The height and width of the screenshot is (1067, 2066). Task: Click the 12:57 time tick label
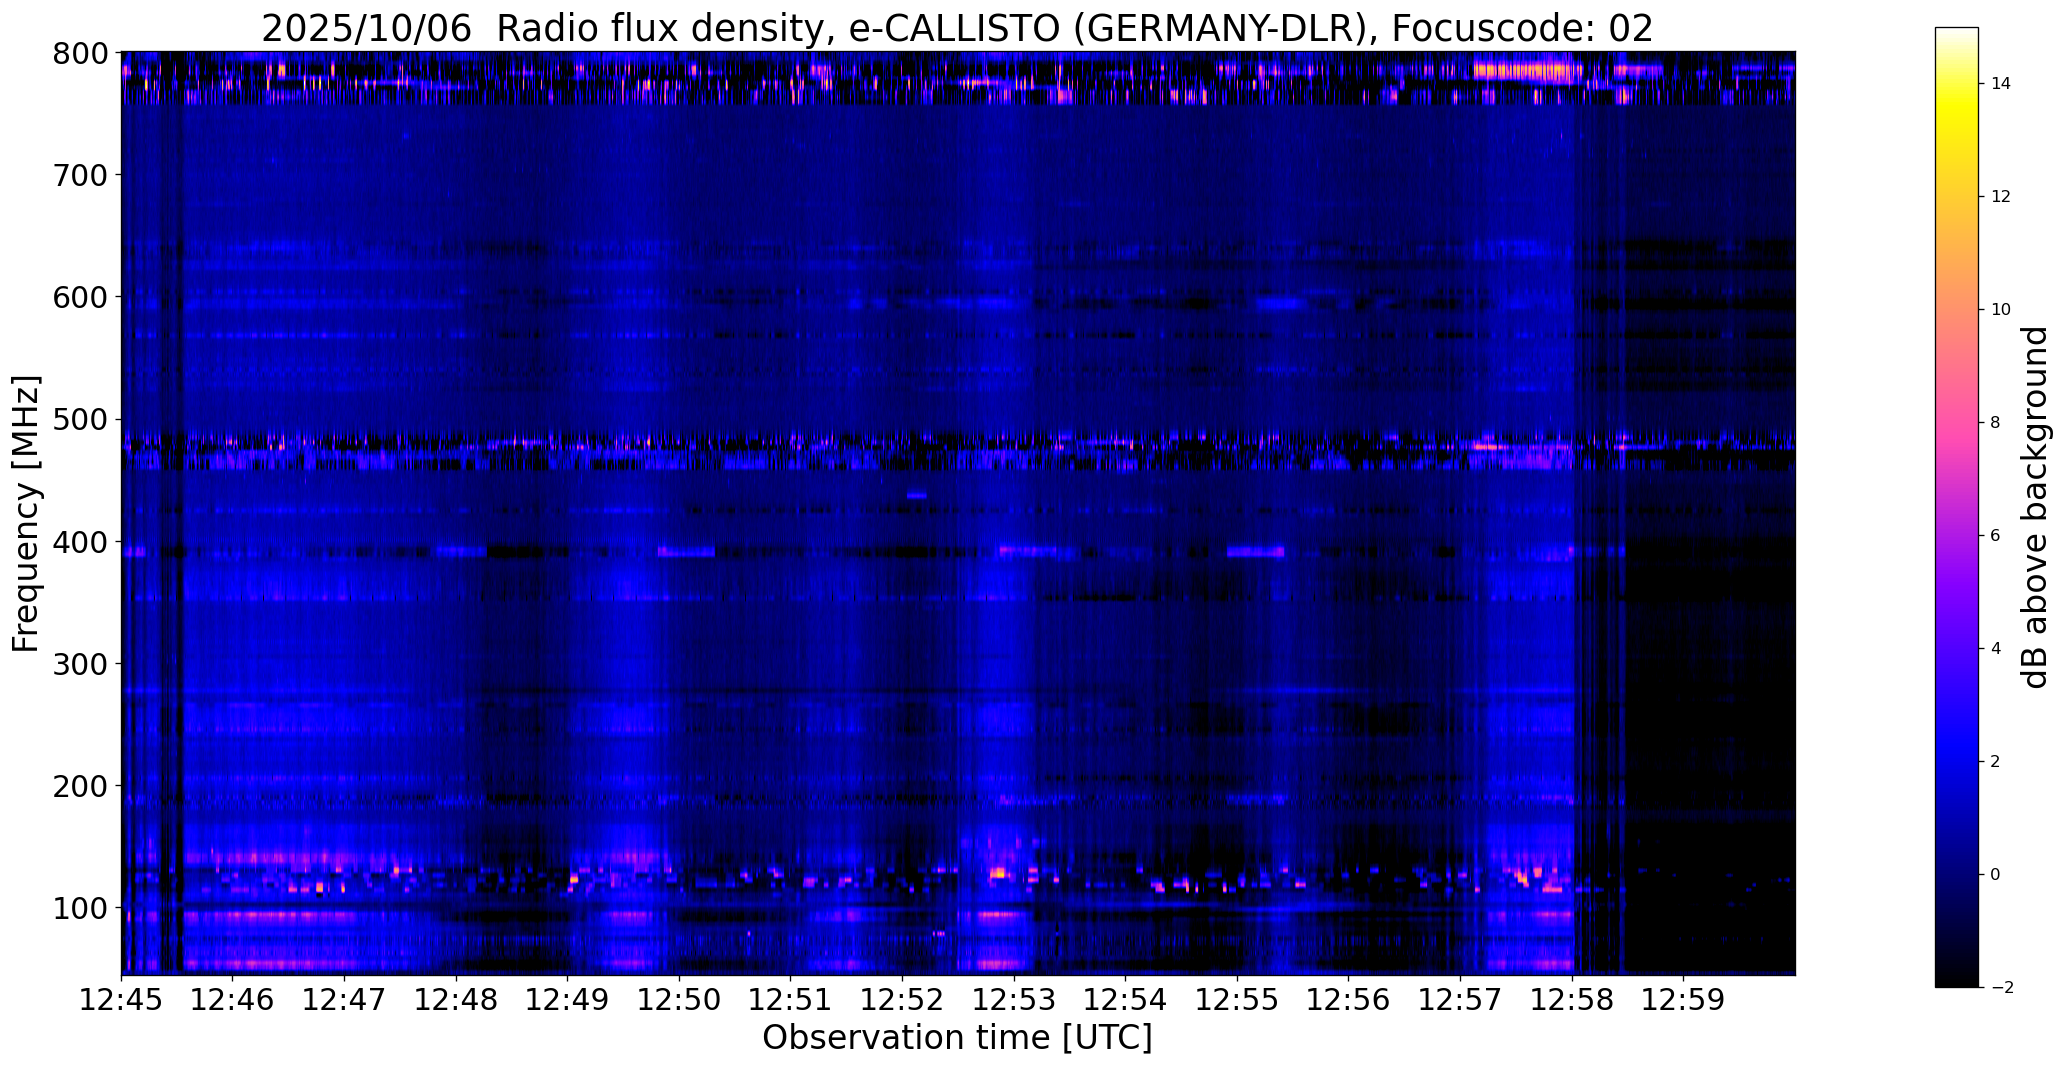1460,999
